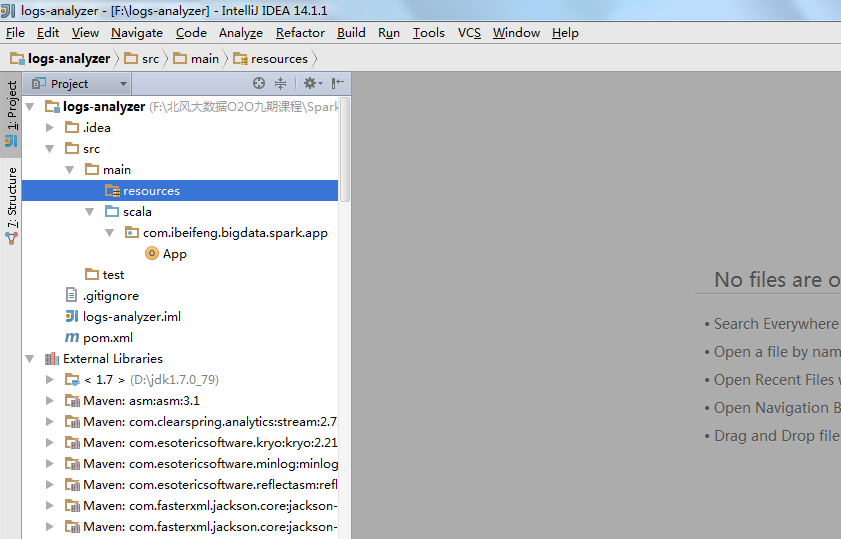Open the Code menu
The height and width of the screenshot is (539, 841).
pos(191,33)
